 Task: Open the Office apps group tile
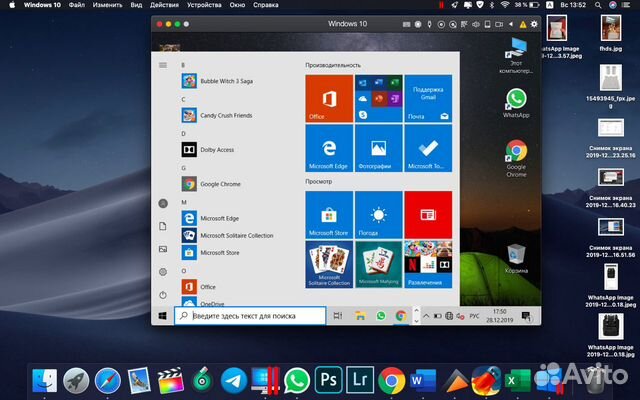click(x=378, y=98)
